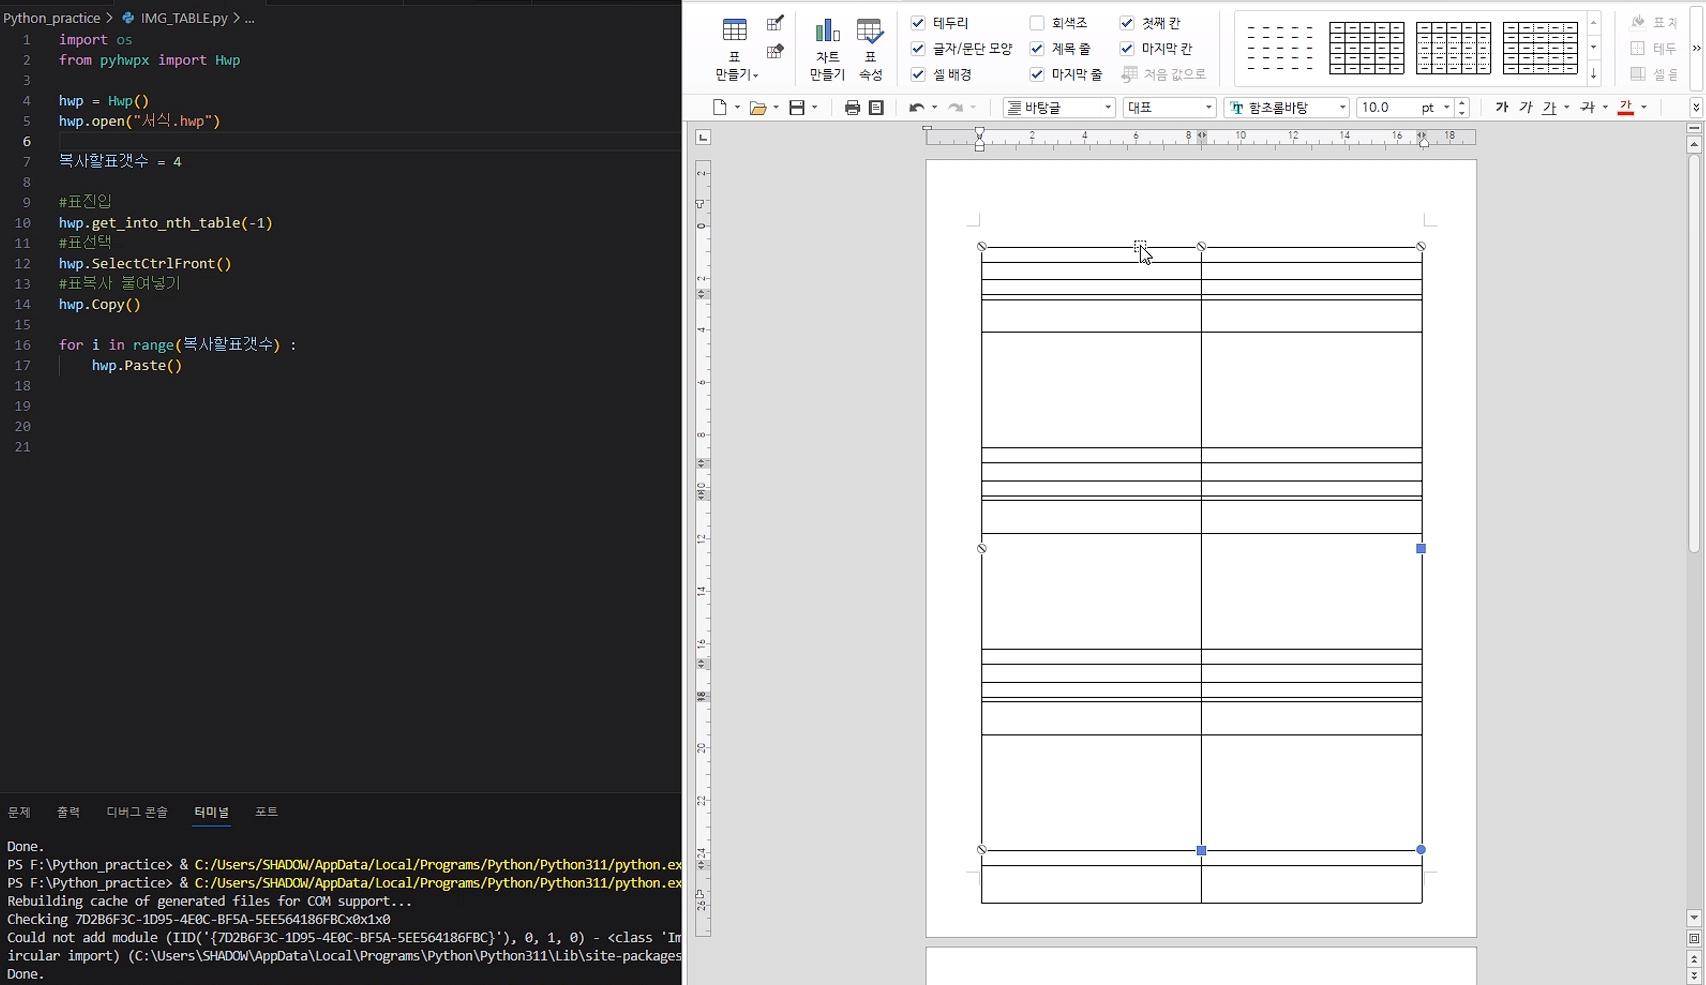
Task: Toggle the 테두리 checkbox
Action: (x=918, y=23)
